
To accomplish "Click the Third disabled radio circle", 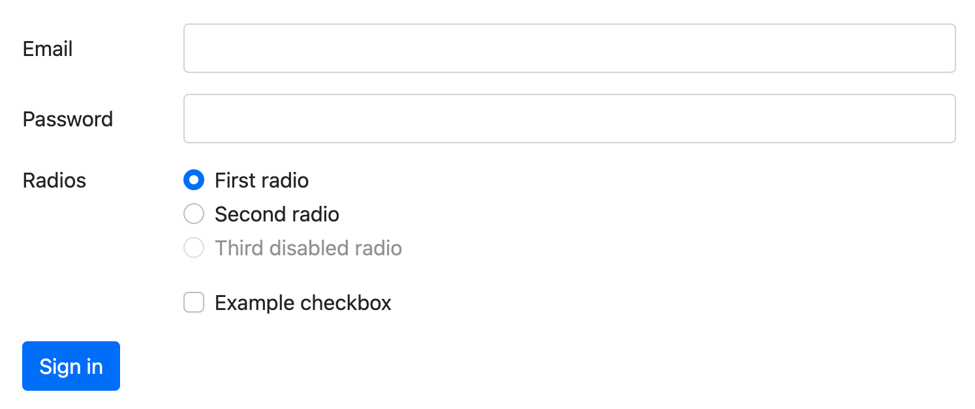I will click(194, 248).
